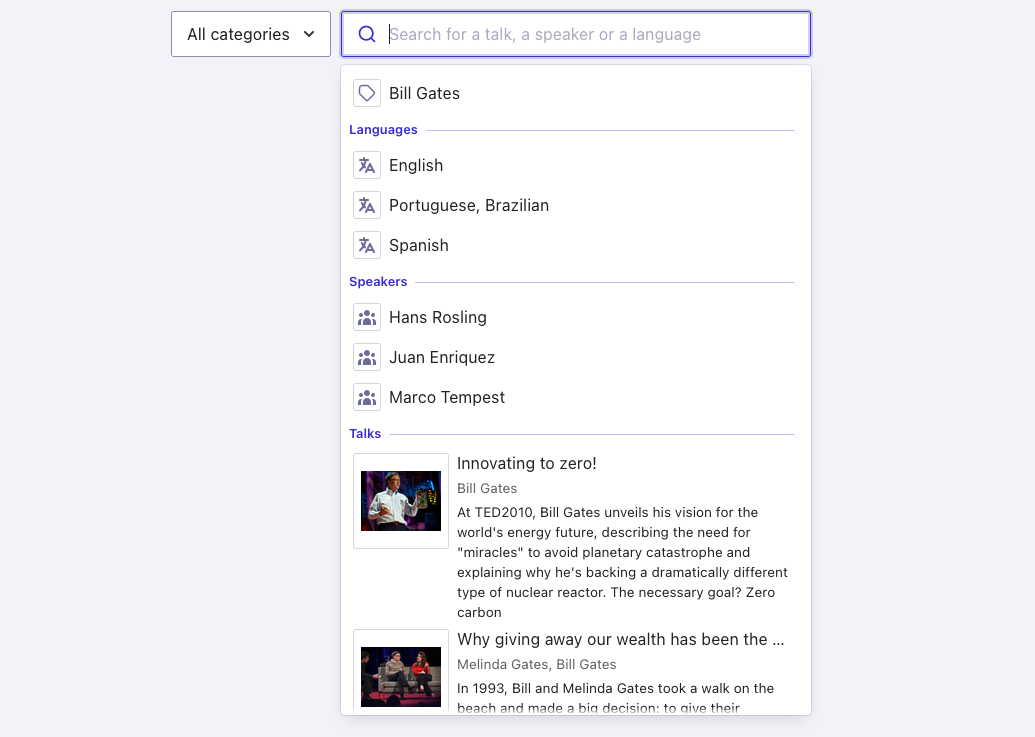Choose Portuguese, Brazilian language suggestion
Screen dimensions: 1035x737
[576, 206]
